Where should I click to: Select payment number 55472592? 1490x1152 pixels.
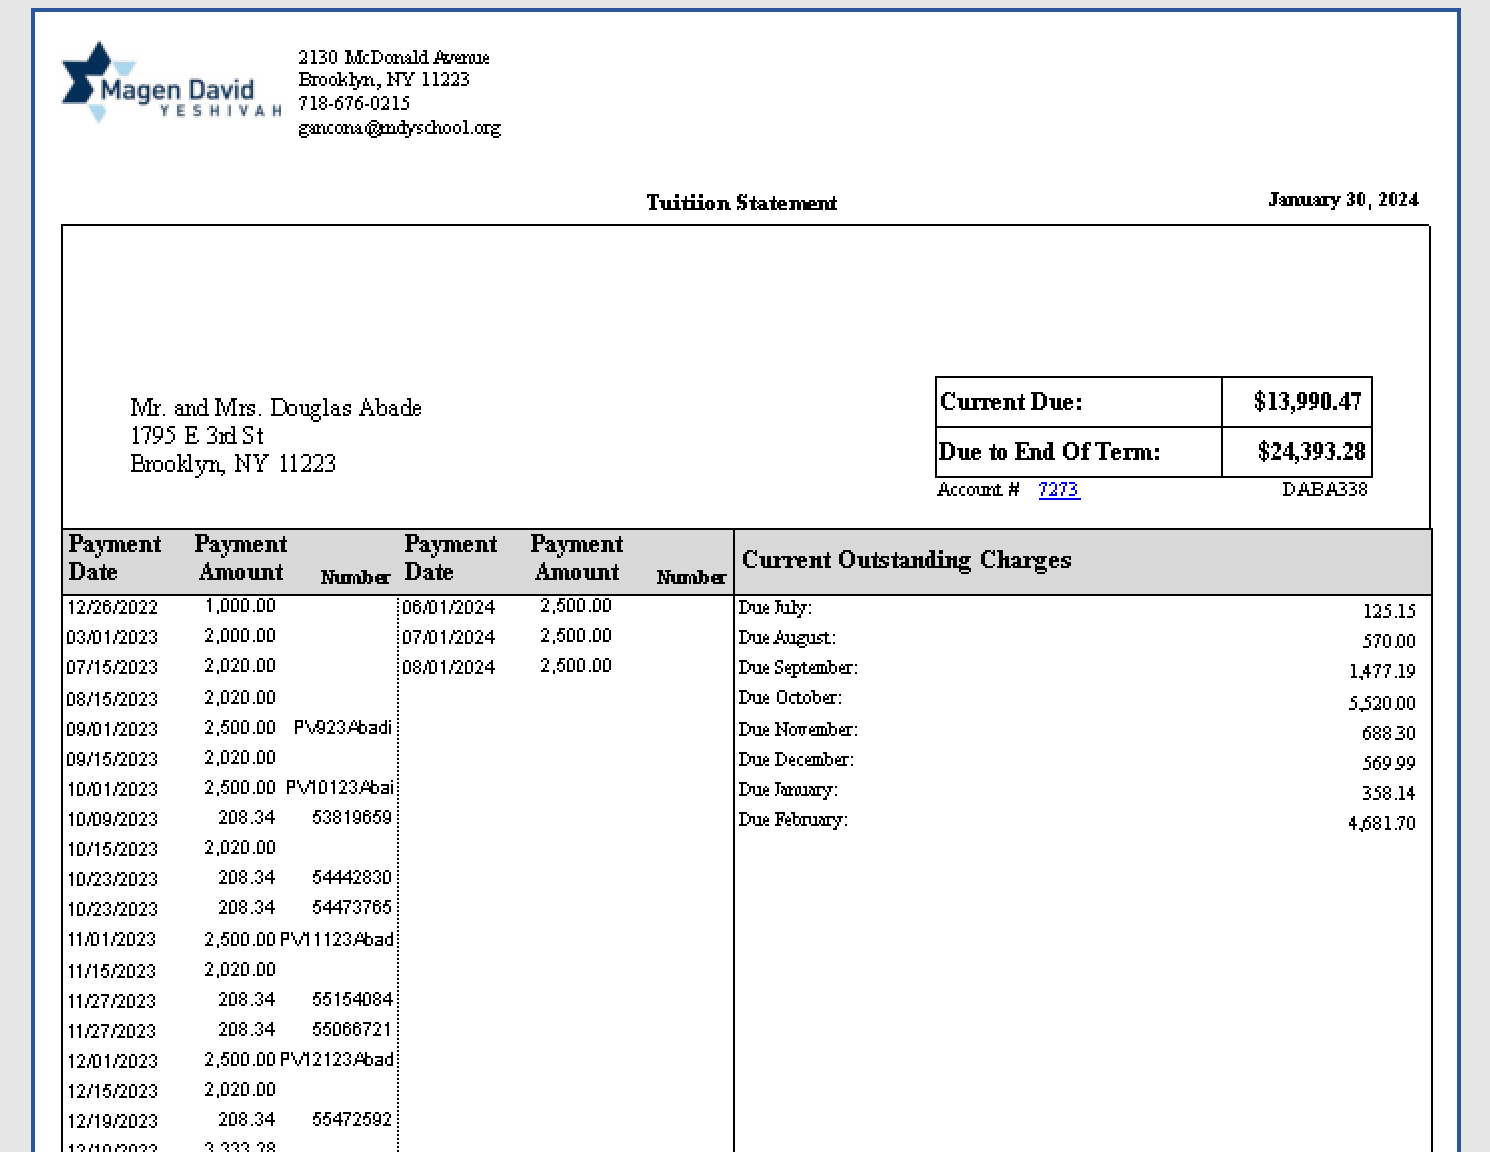click(352, 1119)
